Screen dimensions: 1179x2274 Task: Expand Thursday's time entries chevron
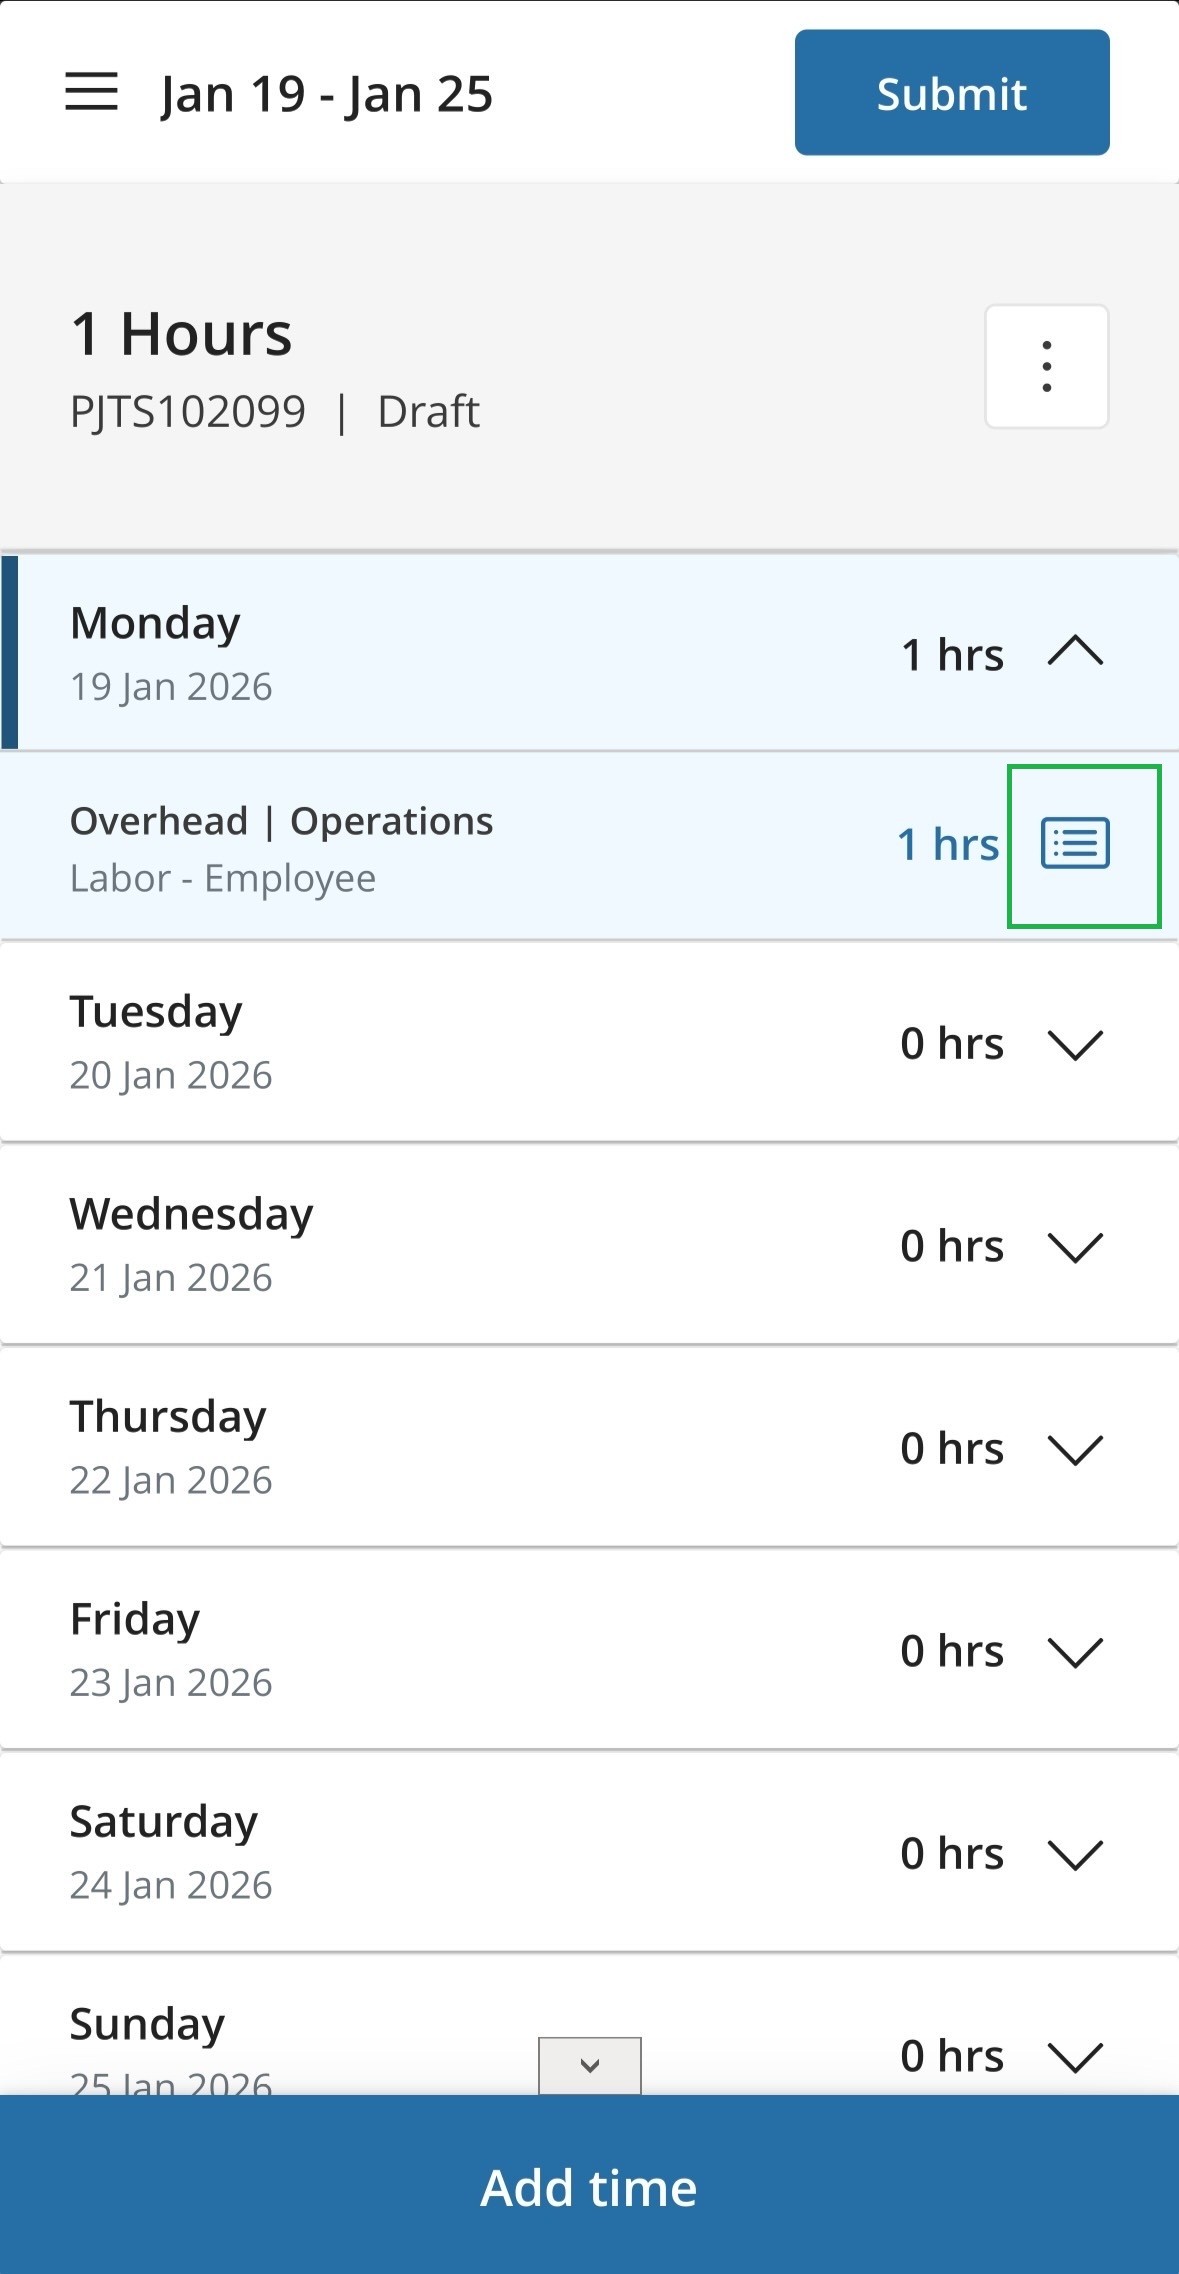[x=1075, y=1449]
